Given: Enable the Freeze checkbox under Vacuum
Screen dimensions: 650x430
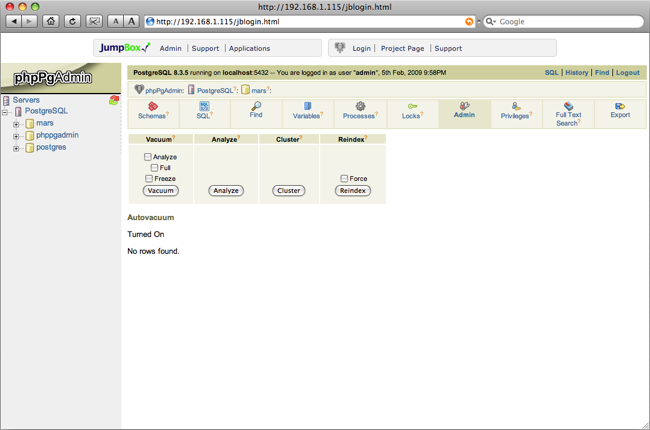Looking at the screenshot, I should tap(149, 178).
